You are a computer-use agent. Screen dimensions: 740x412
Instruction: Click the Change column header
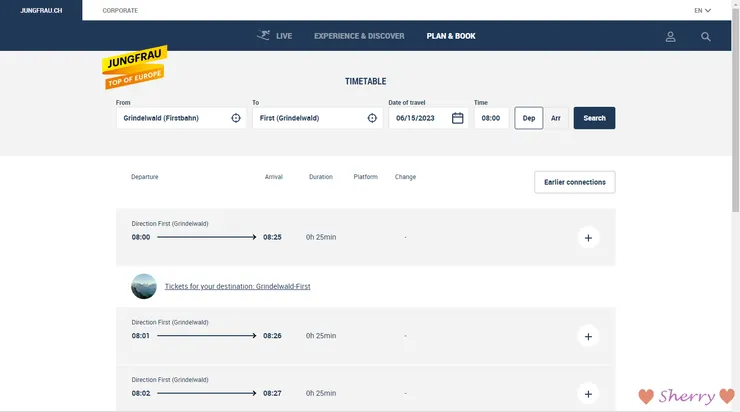coord(405,177)
